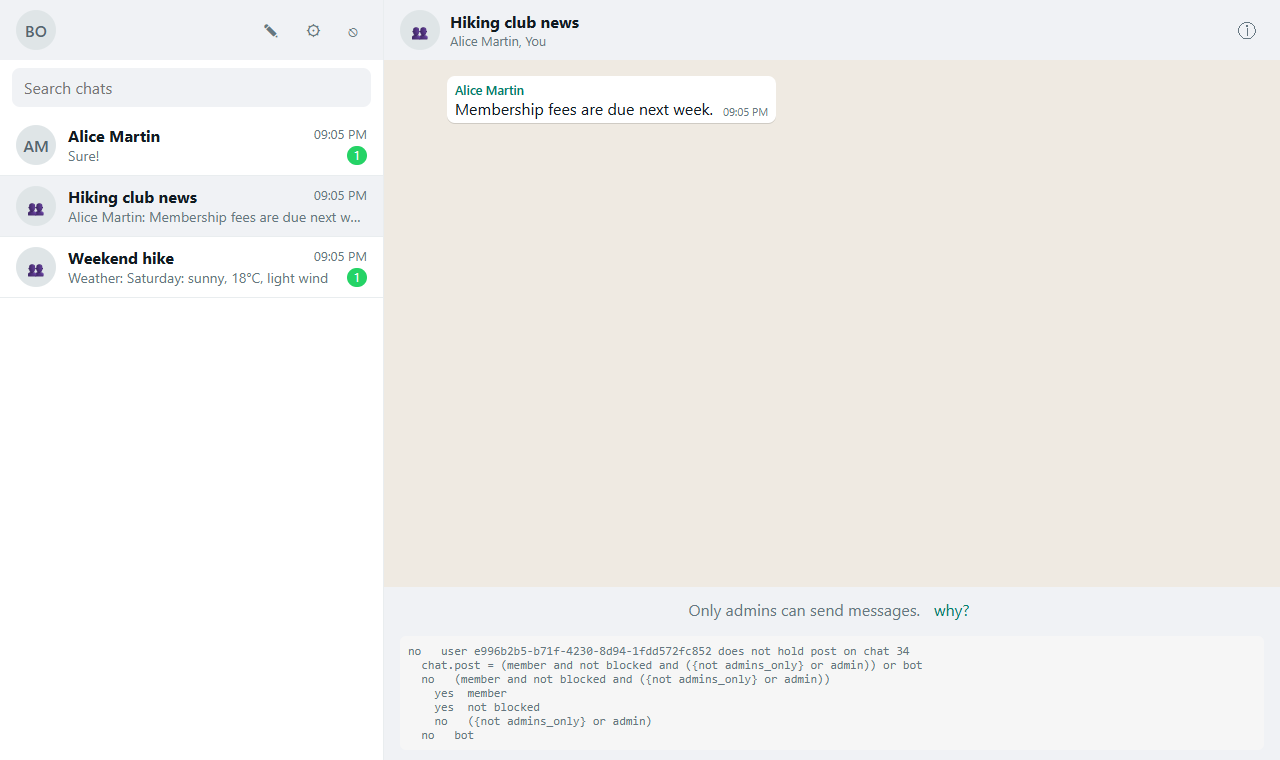Click the Hiking club news group avatar in list

pos(36,207)
